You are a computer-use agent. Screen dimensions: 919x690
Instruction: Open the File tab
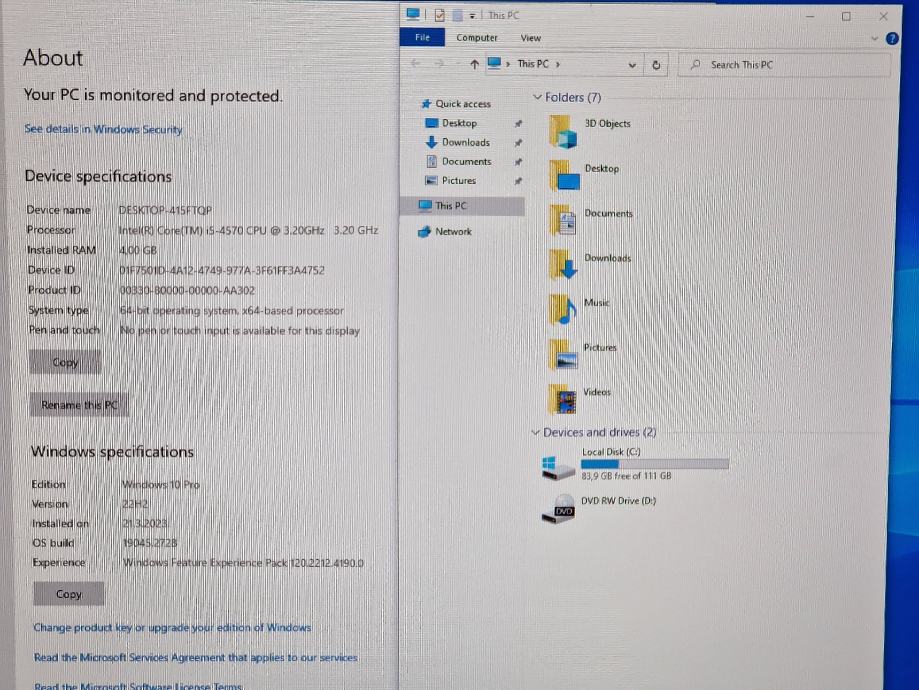pyautogui.click(x=422, y=38)
